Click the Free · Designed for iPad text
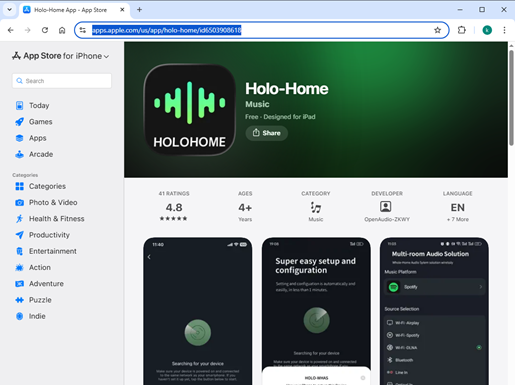The image size is (515, 385). [280, 117]
